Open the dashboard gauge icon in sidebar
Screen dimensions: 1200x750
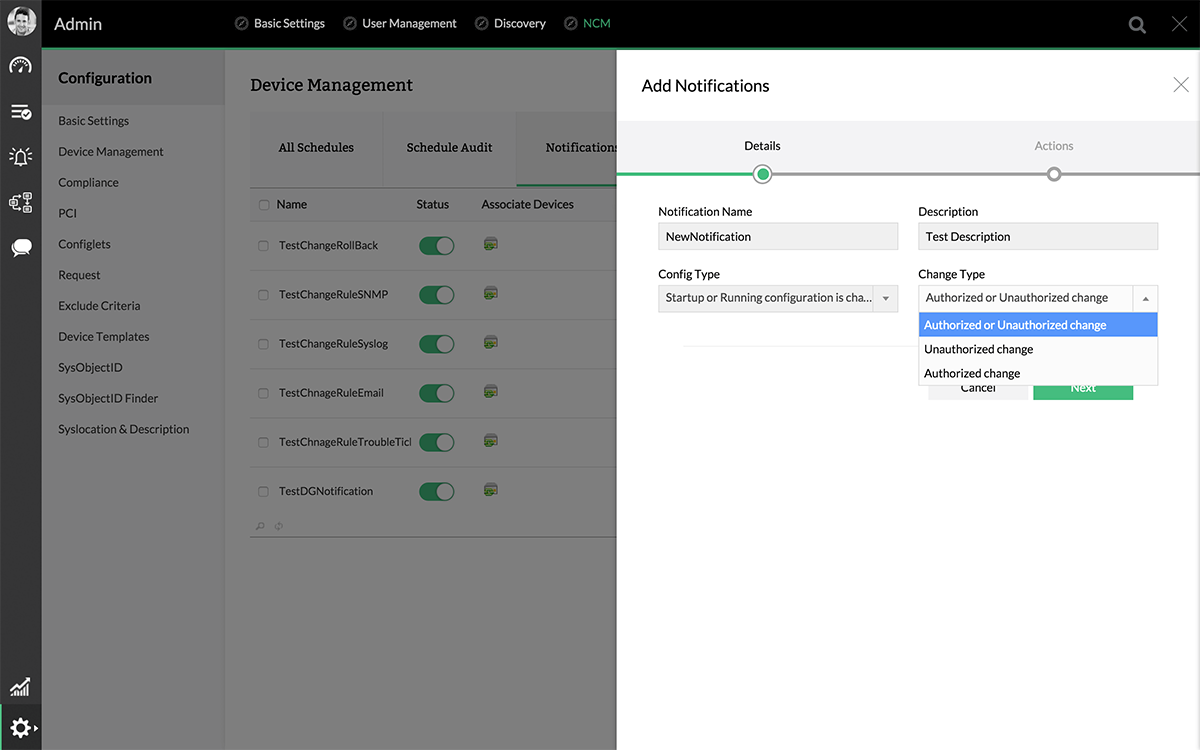tap(20, 66)
